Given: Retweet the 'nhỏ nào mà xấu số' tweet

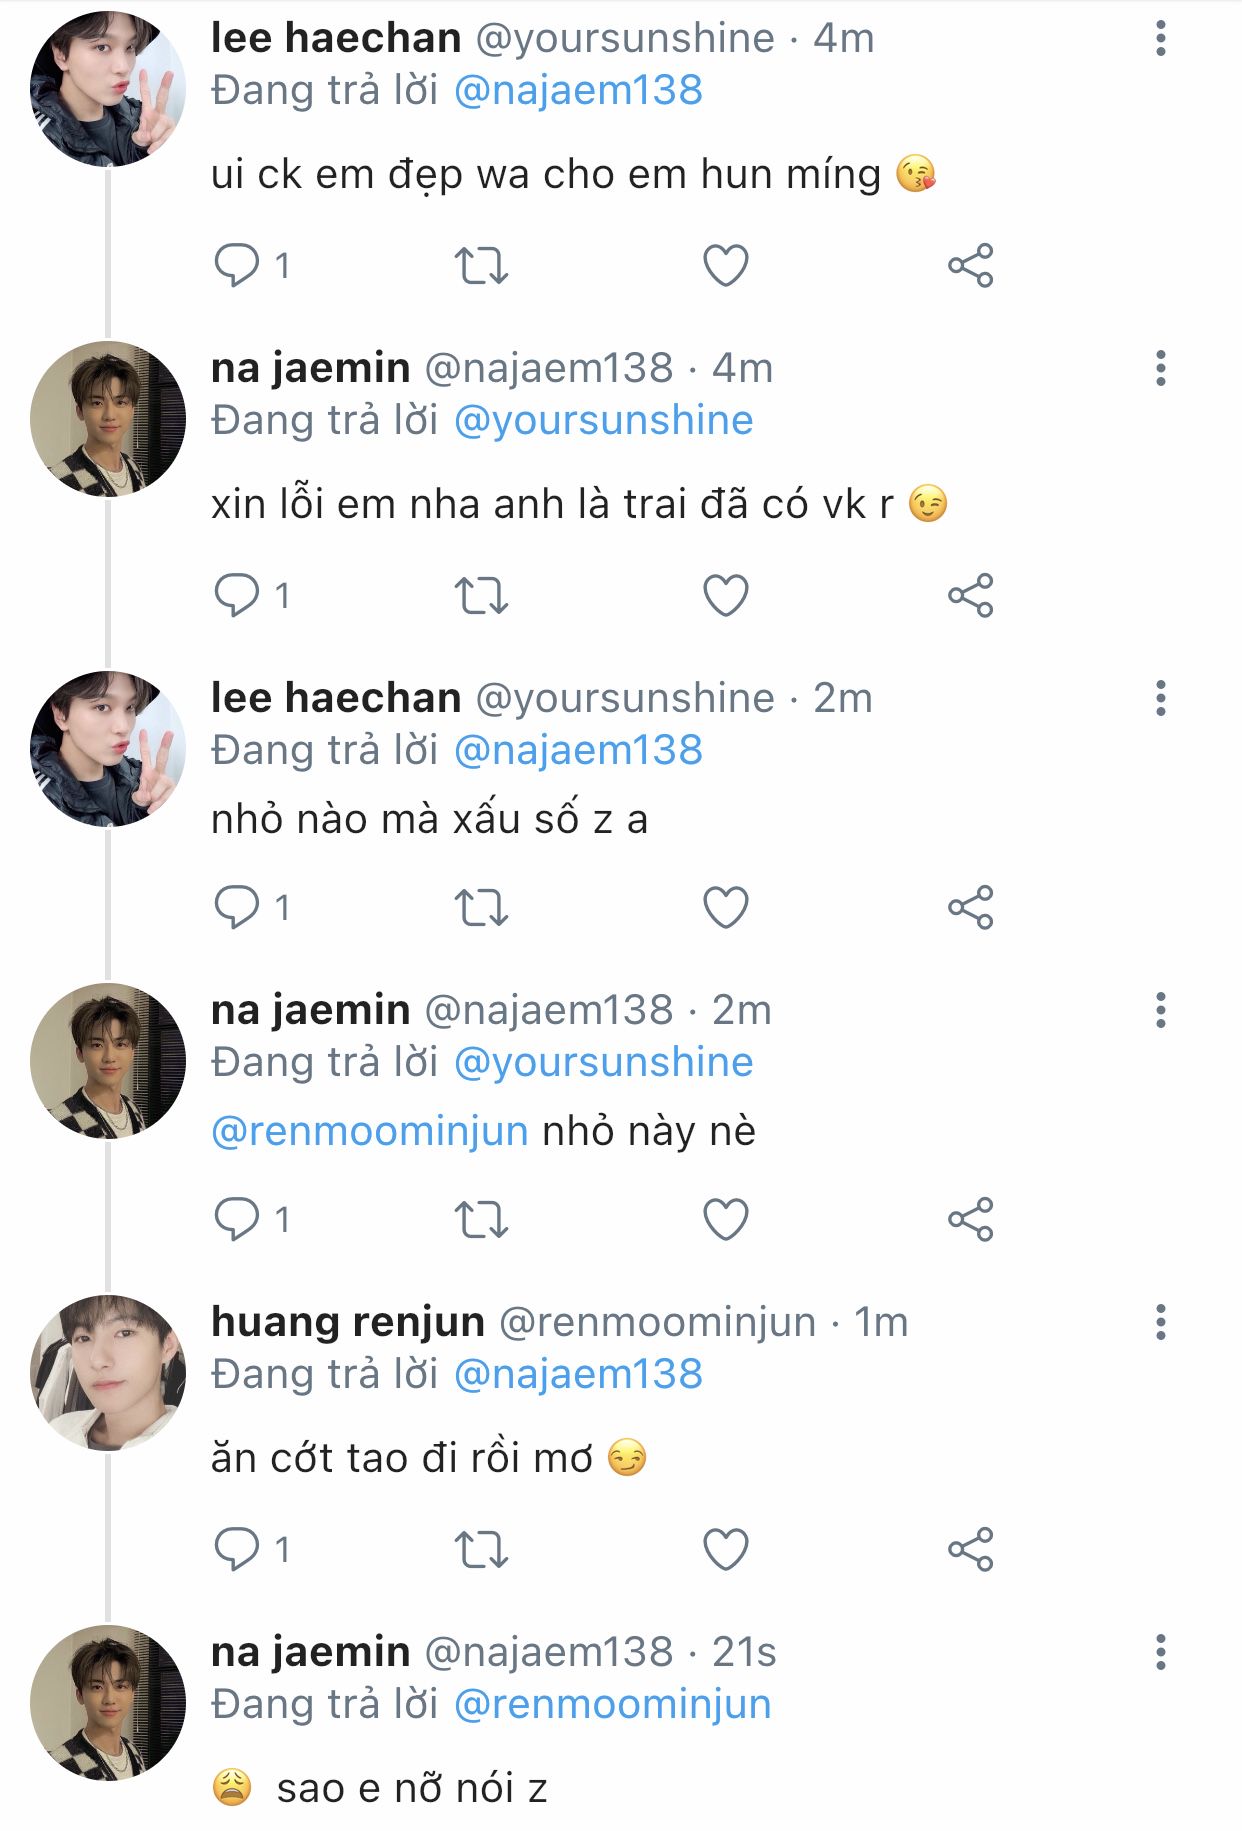Looking at the screenshot, I should 481,908.
